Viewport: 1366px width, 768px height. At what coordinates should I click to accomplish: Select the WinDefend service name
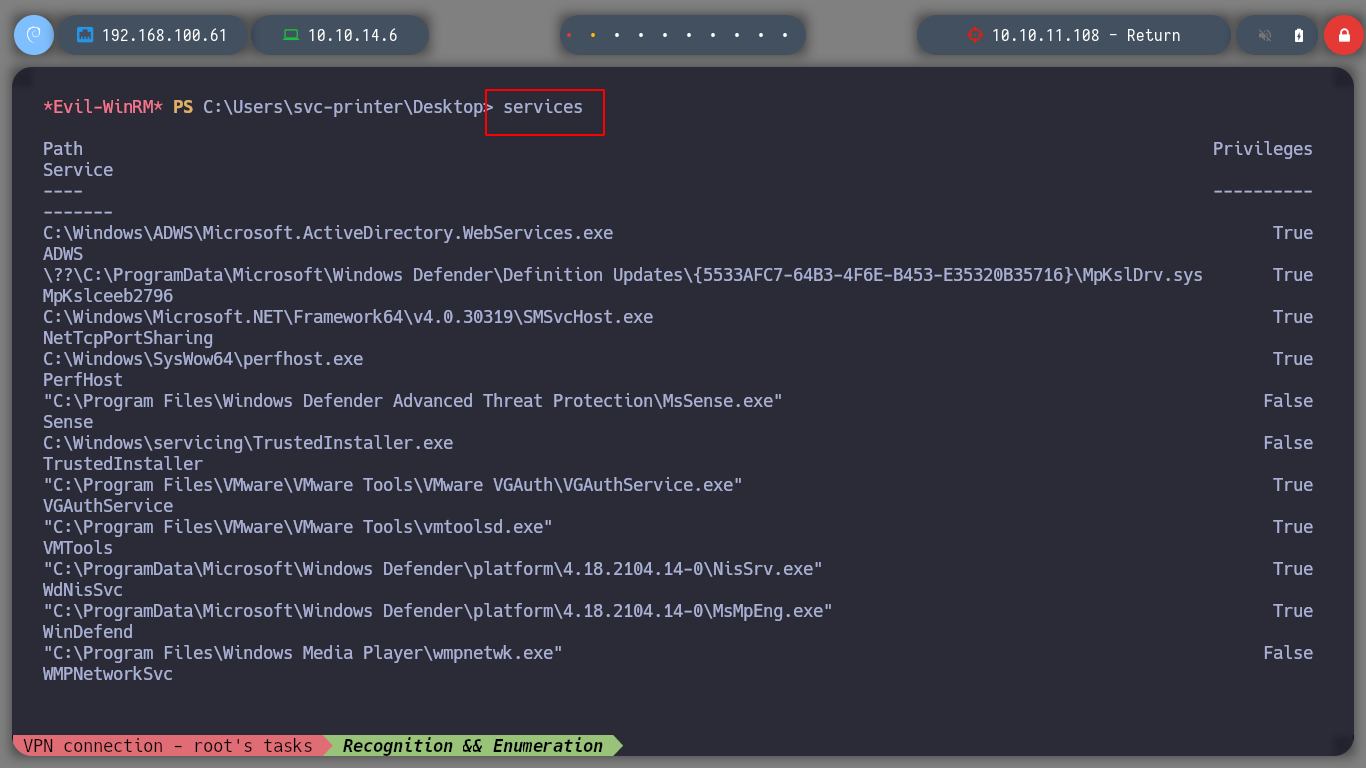[88, 632]
